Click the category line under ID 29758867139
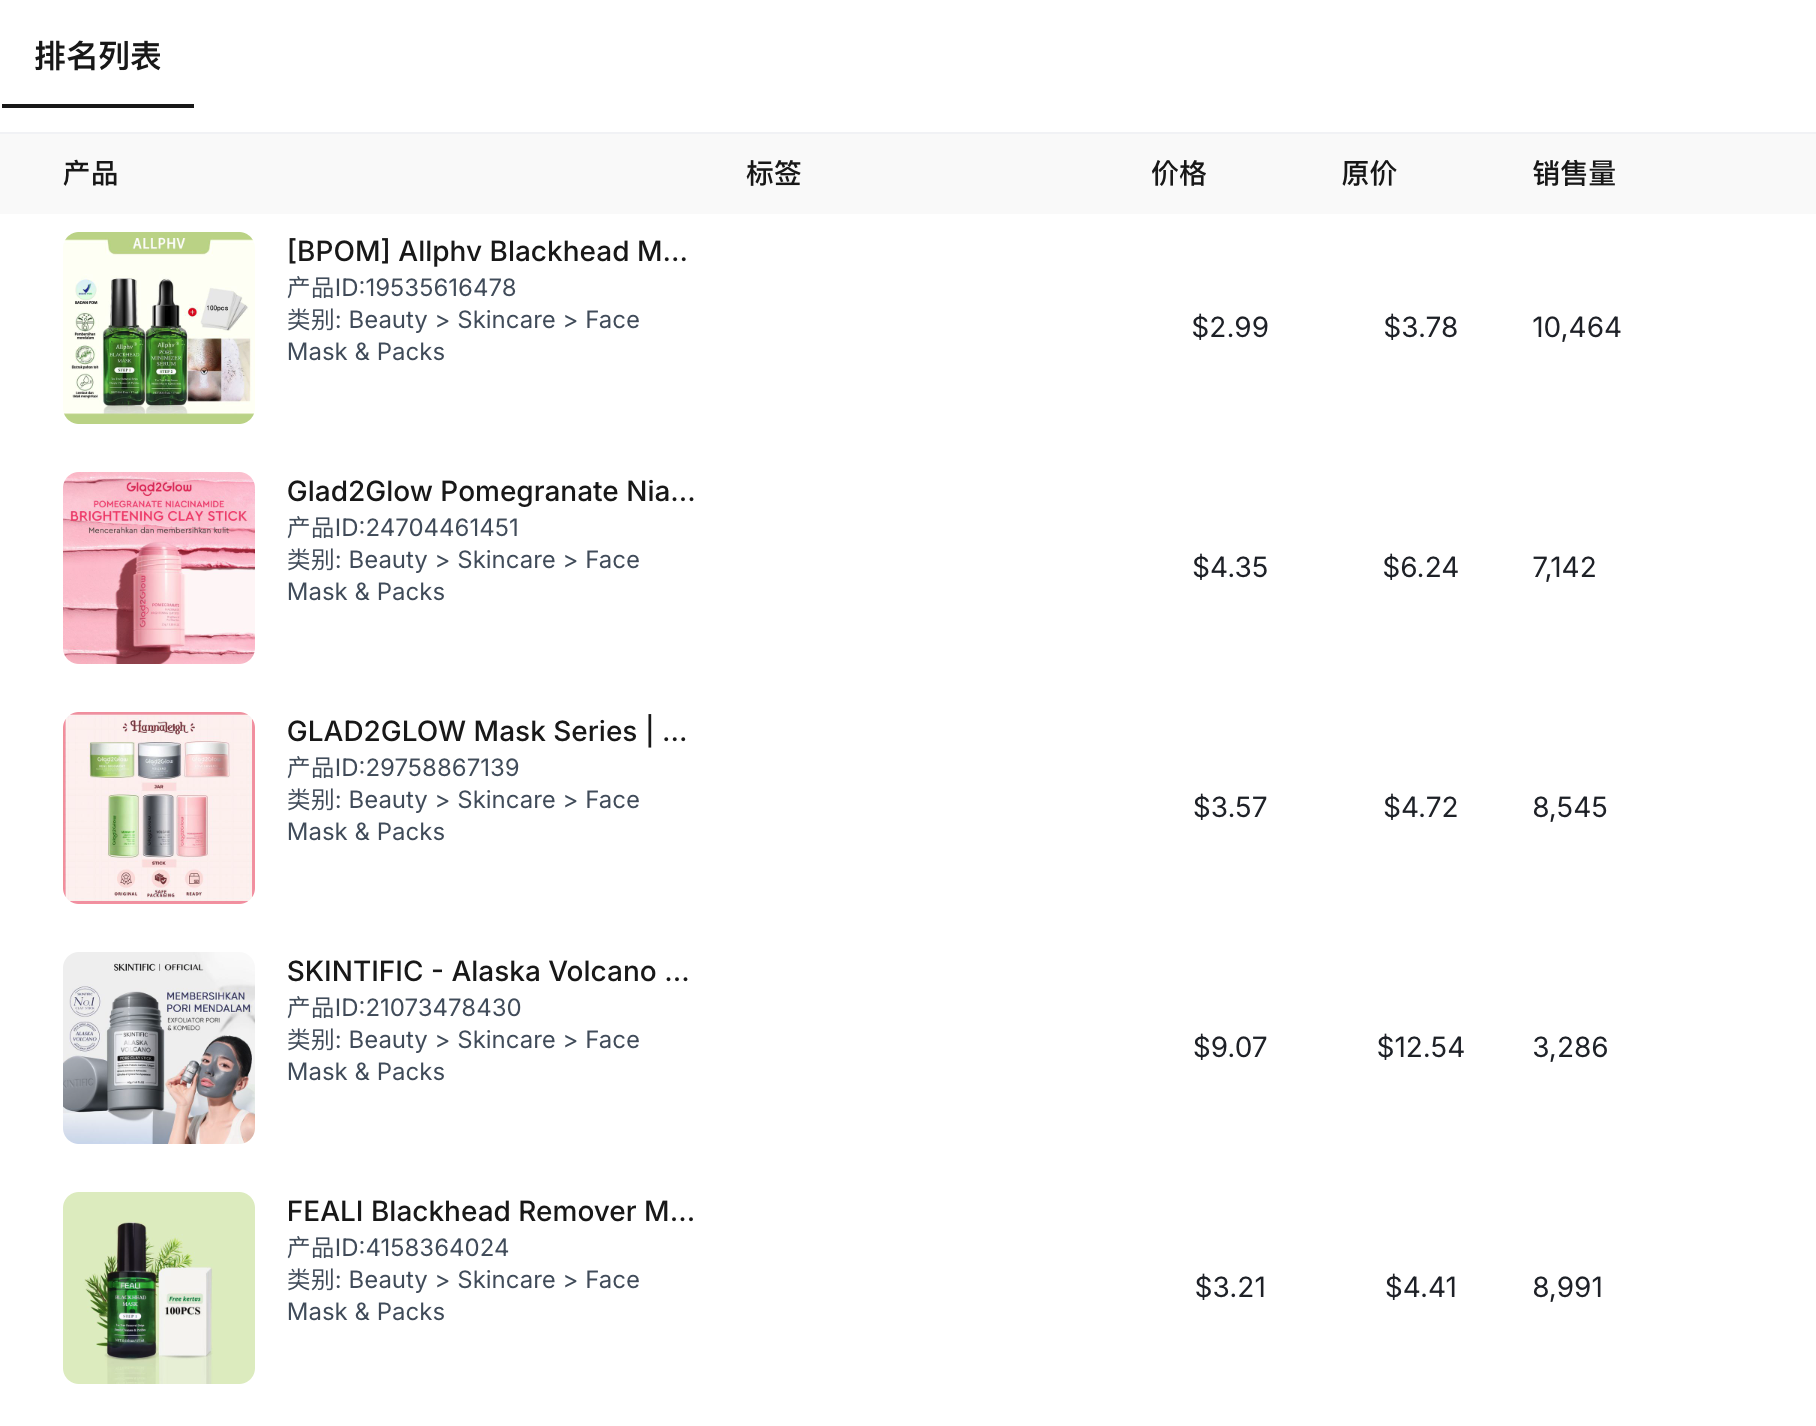The image size is (1816, 1426). 463,816
